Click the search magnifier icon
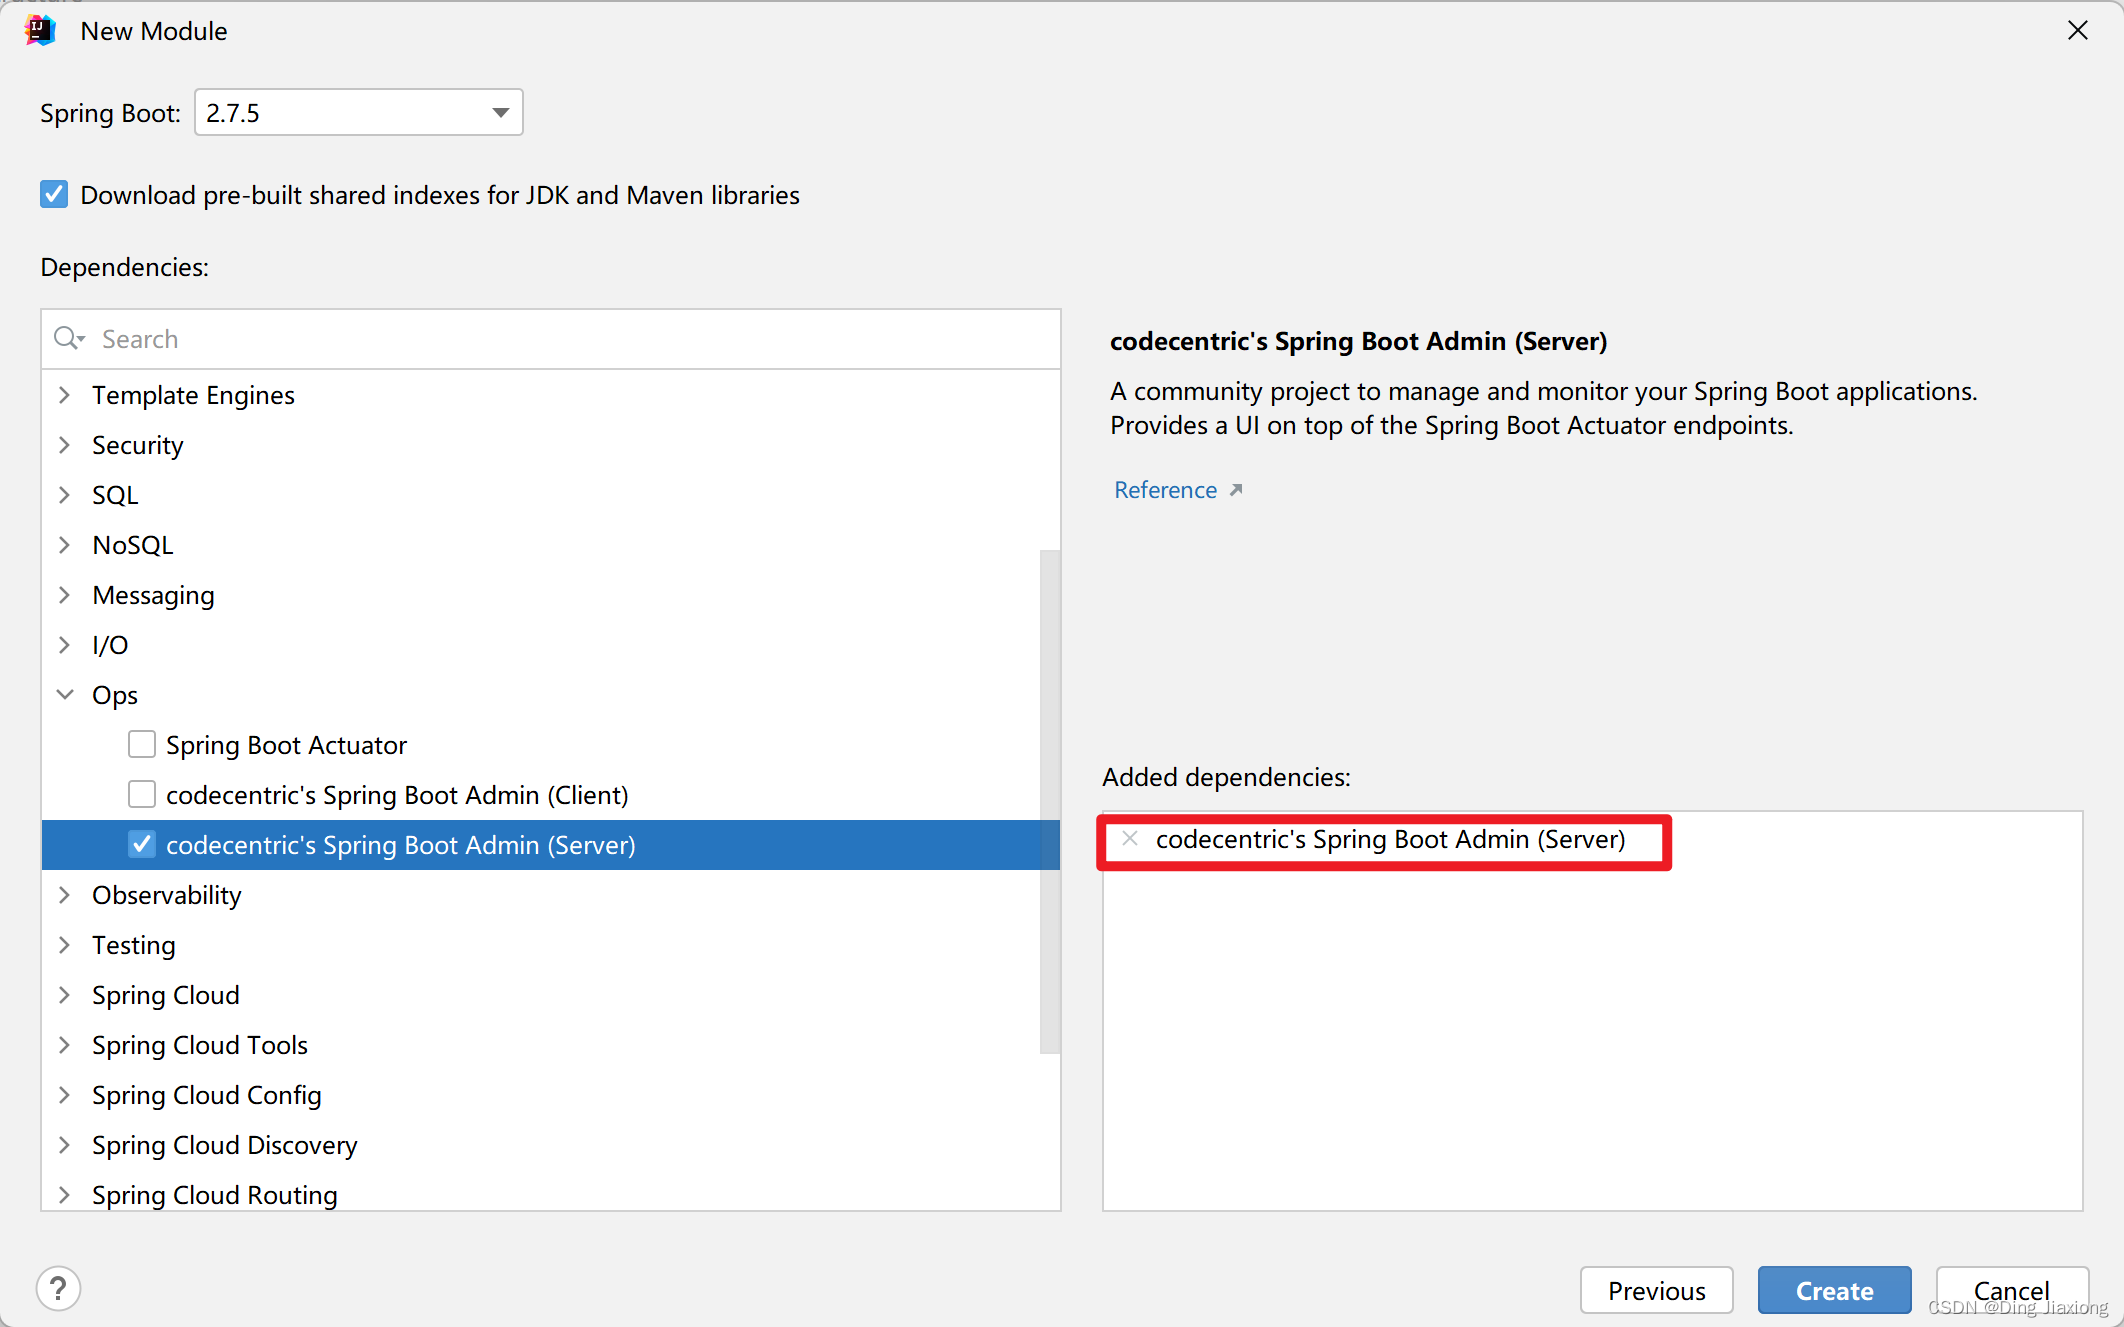 click(69, 339)
